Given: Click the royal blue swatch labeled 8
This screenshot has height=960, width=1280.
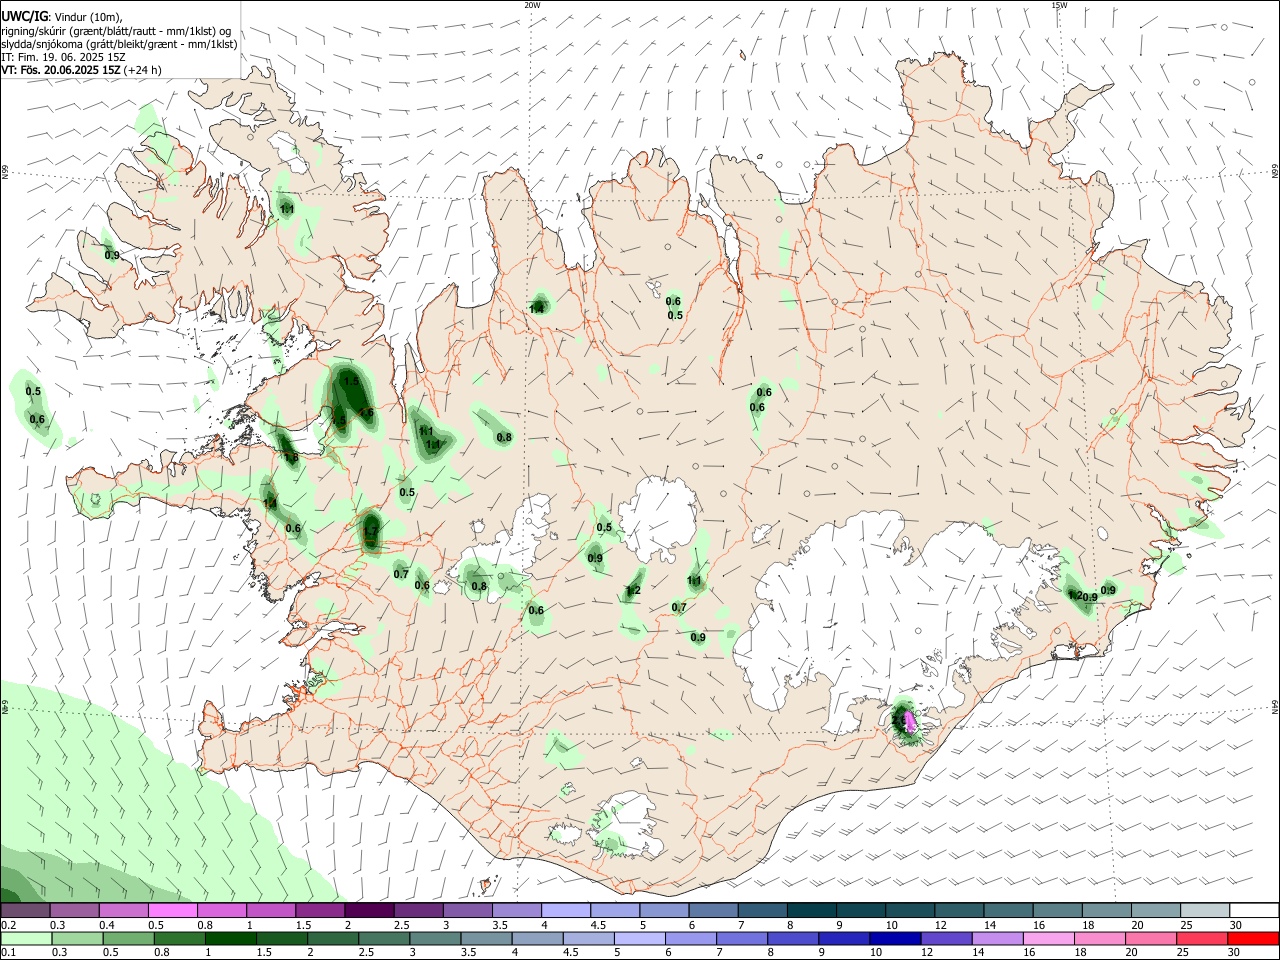Looking at the screenshot, I should (x=793, y=938).
